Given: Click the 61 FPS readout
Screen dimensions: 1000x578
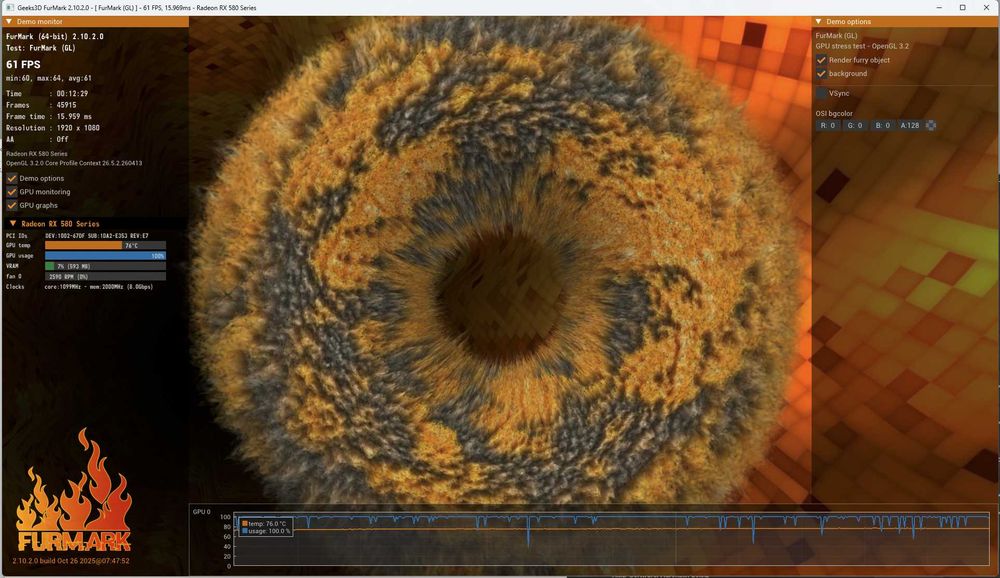Looking at the screenshot, I should (x=23, y=64).
